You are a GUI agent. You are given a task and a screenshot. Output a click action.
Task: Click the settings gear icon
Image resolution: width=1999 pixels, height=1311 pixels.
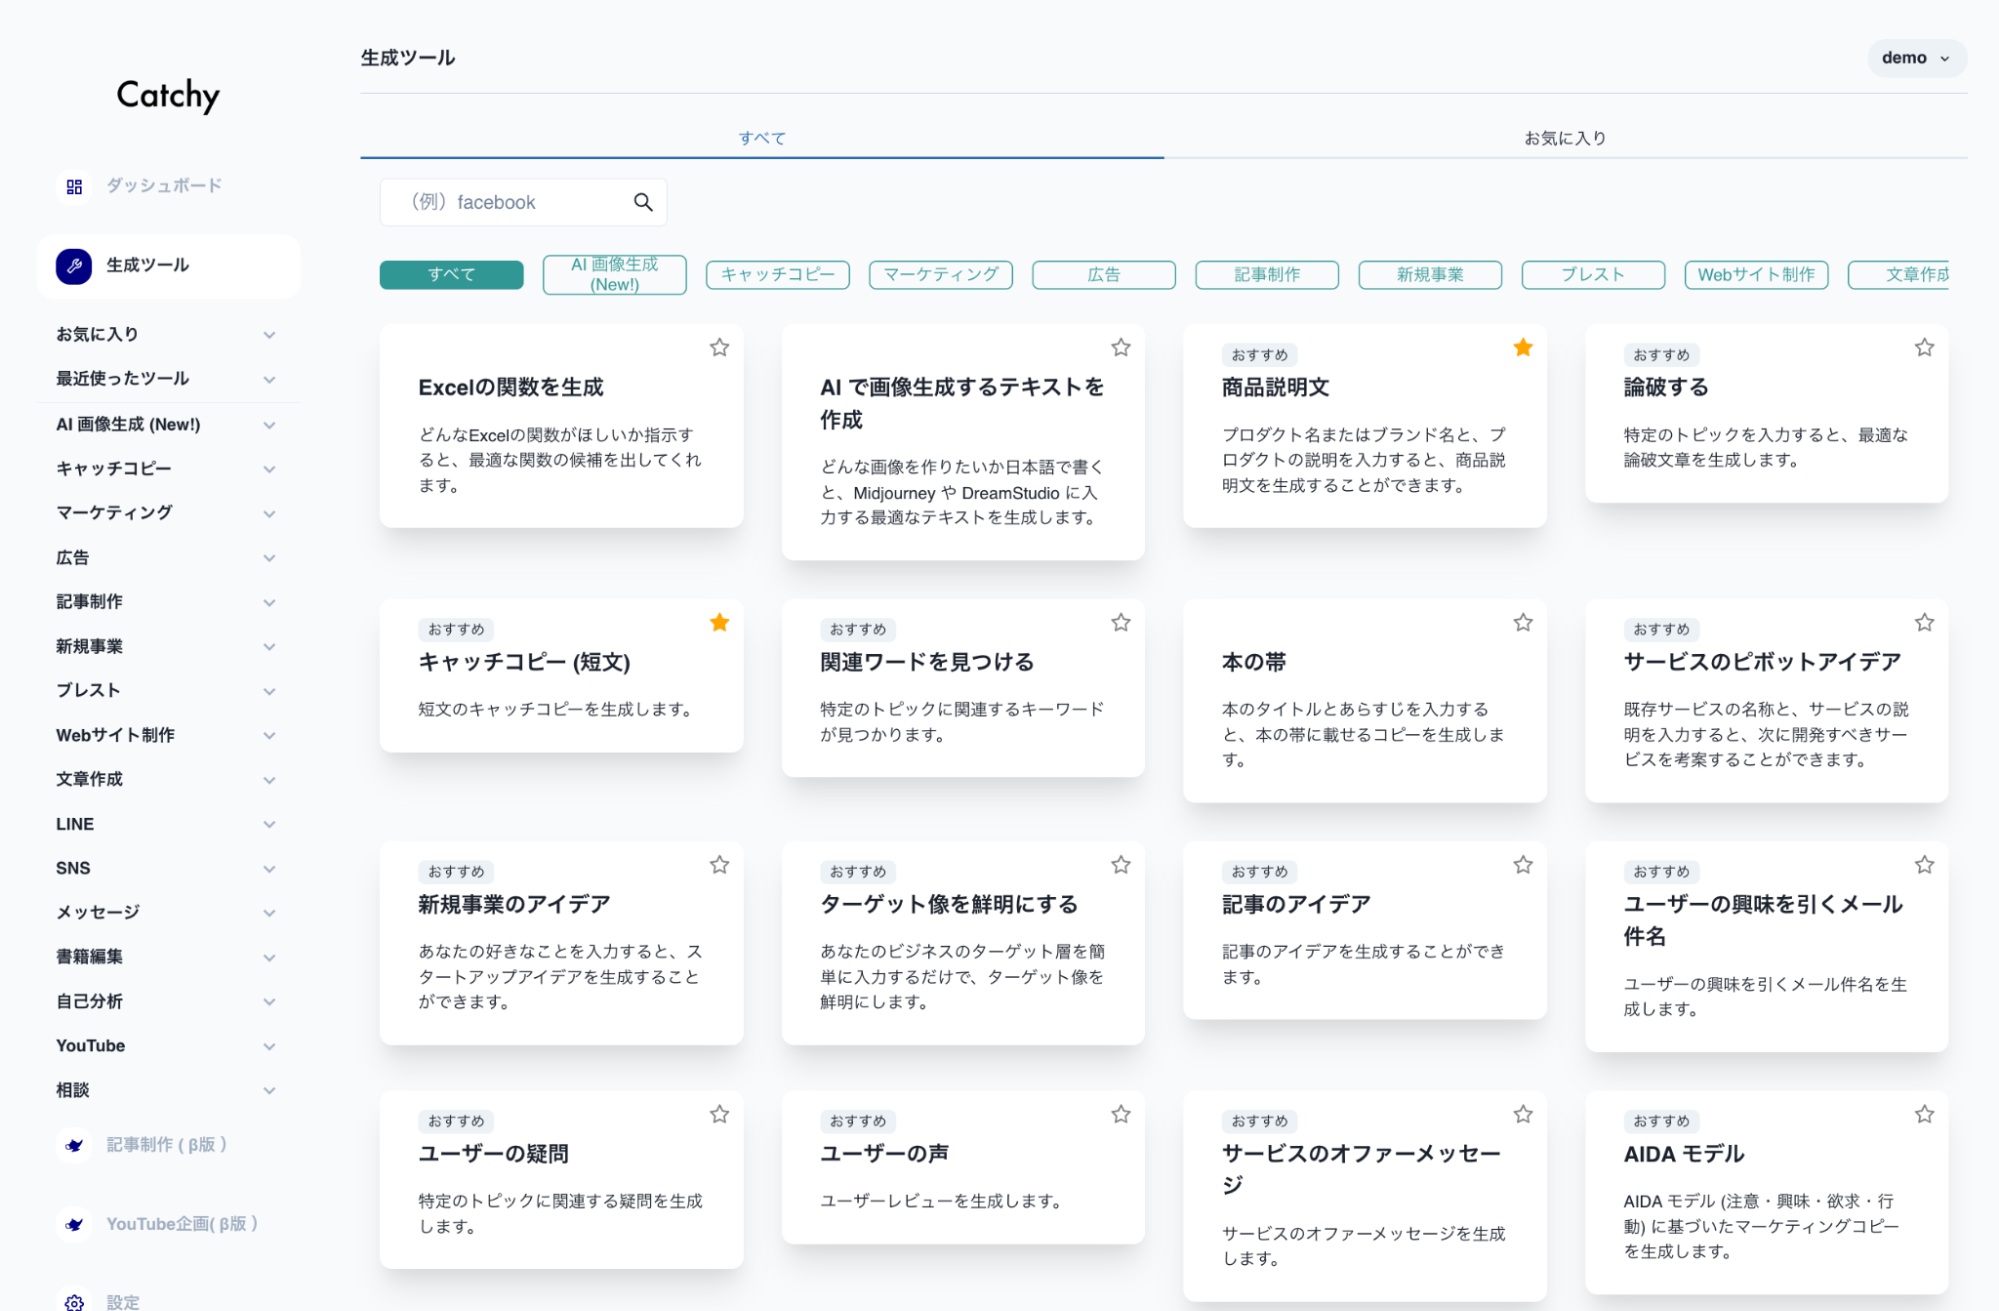74,1301
